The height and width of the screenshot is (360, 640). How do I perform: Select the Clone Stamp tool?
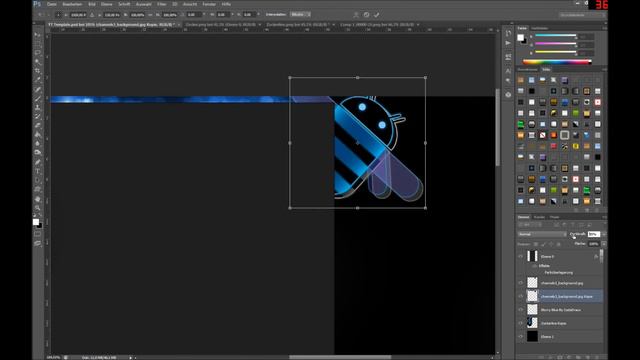pos(38,108)
